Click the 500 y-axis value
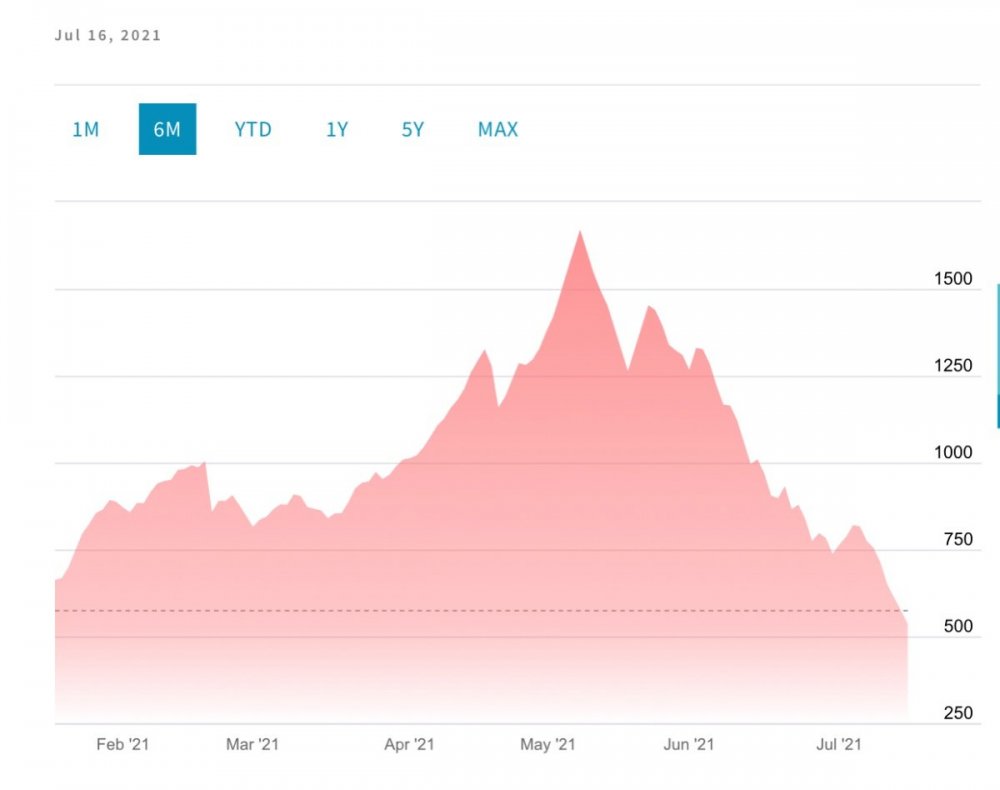 [955, 627]
